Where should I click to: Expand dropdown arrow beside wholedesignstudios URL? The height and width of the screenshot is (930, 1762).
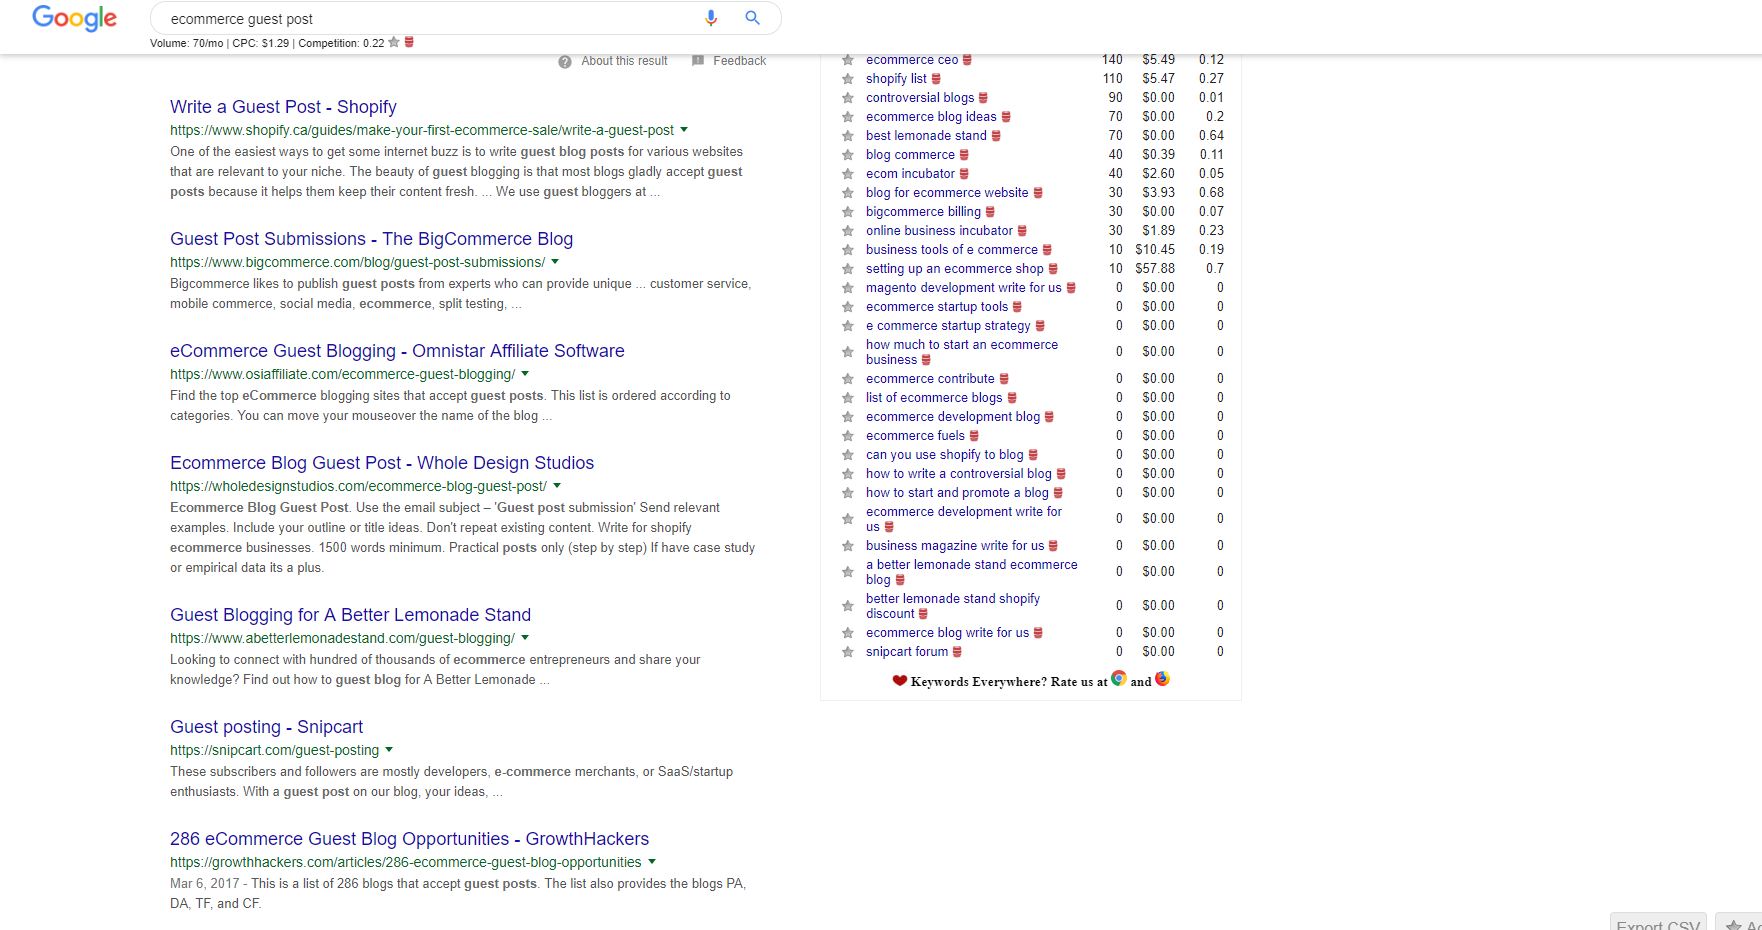(x=557, y=486)
